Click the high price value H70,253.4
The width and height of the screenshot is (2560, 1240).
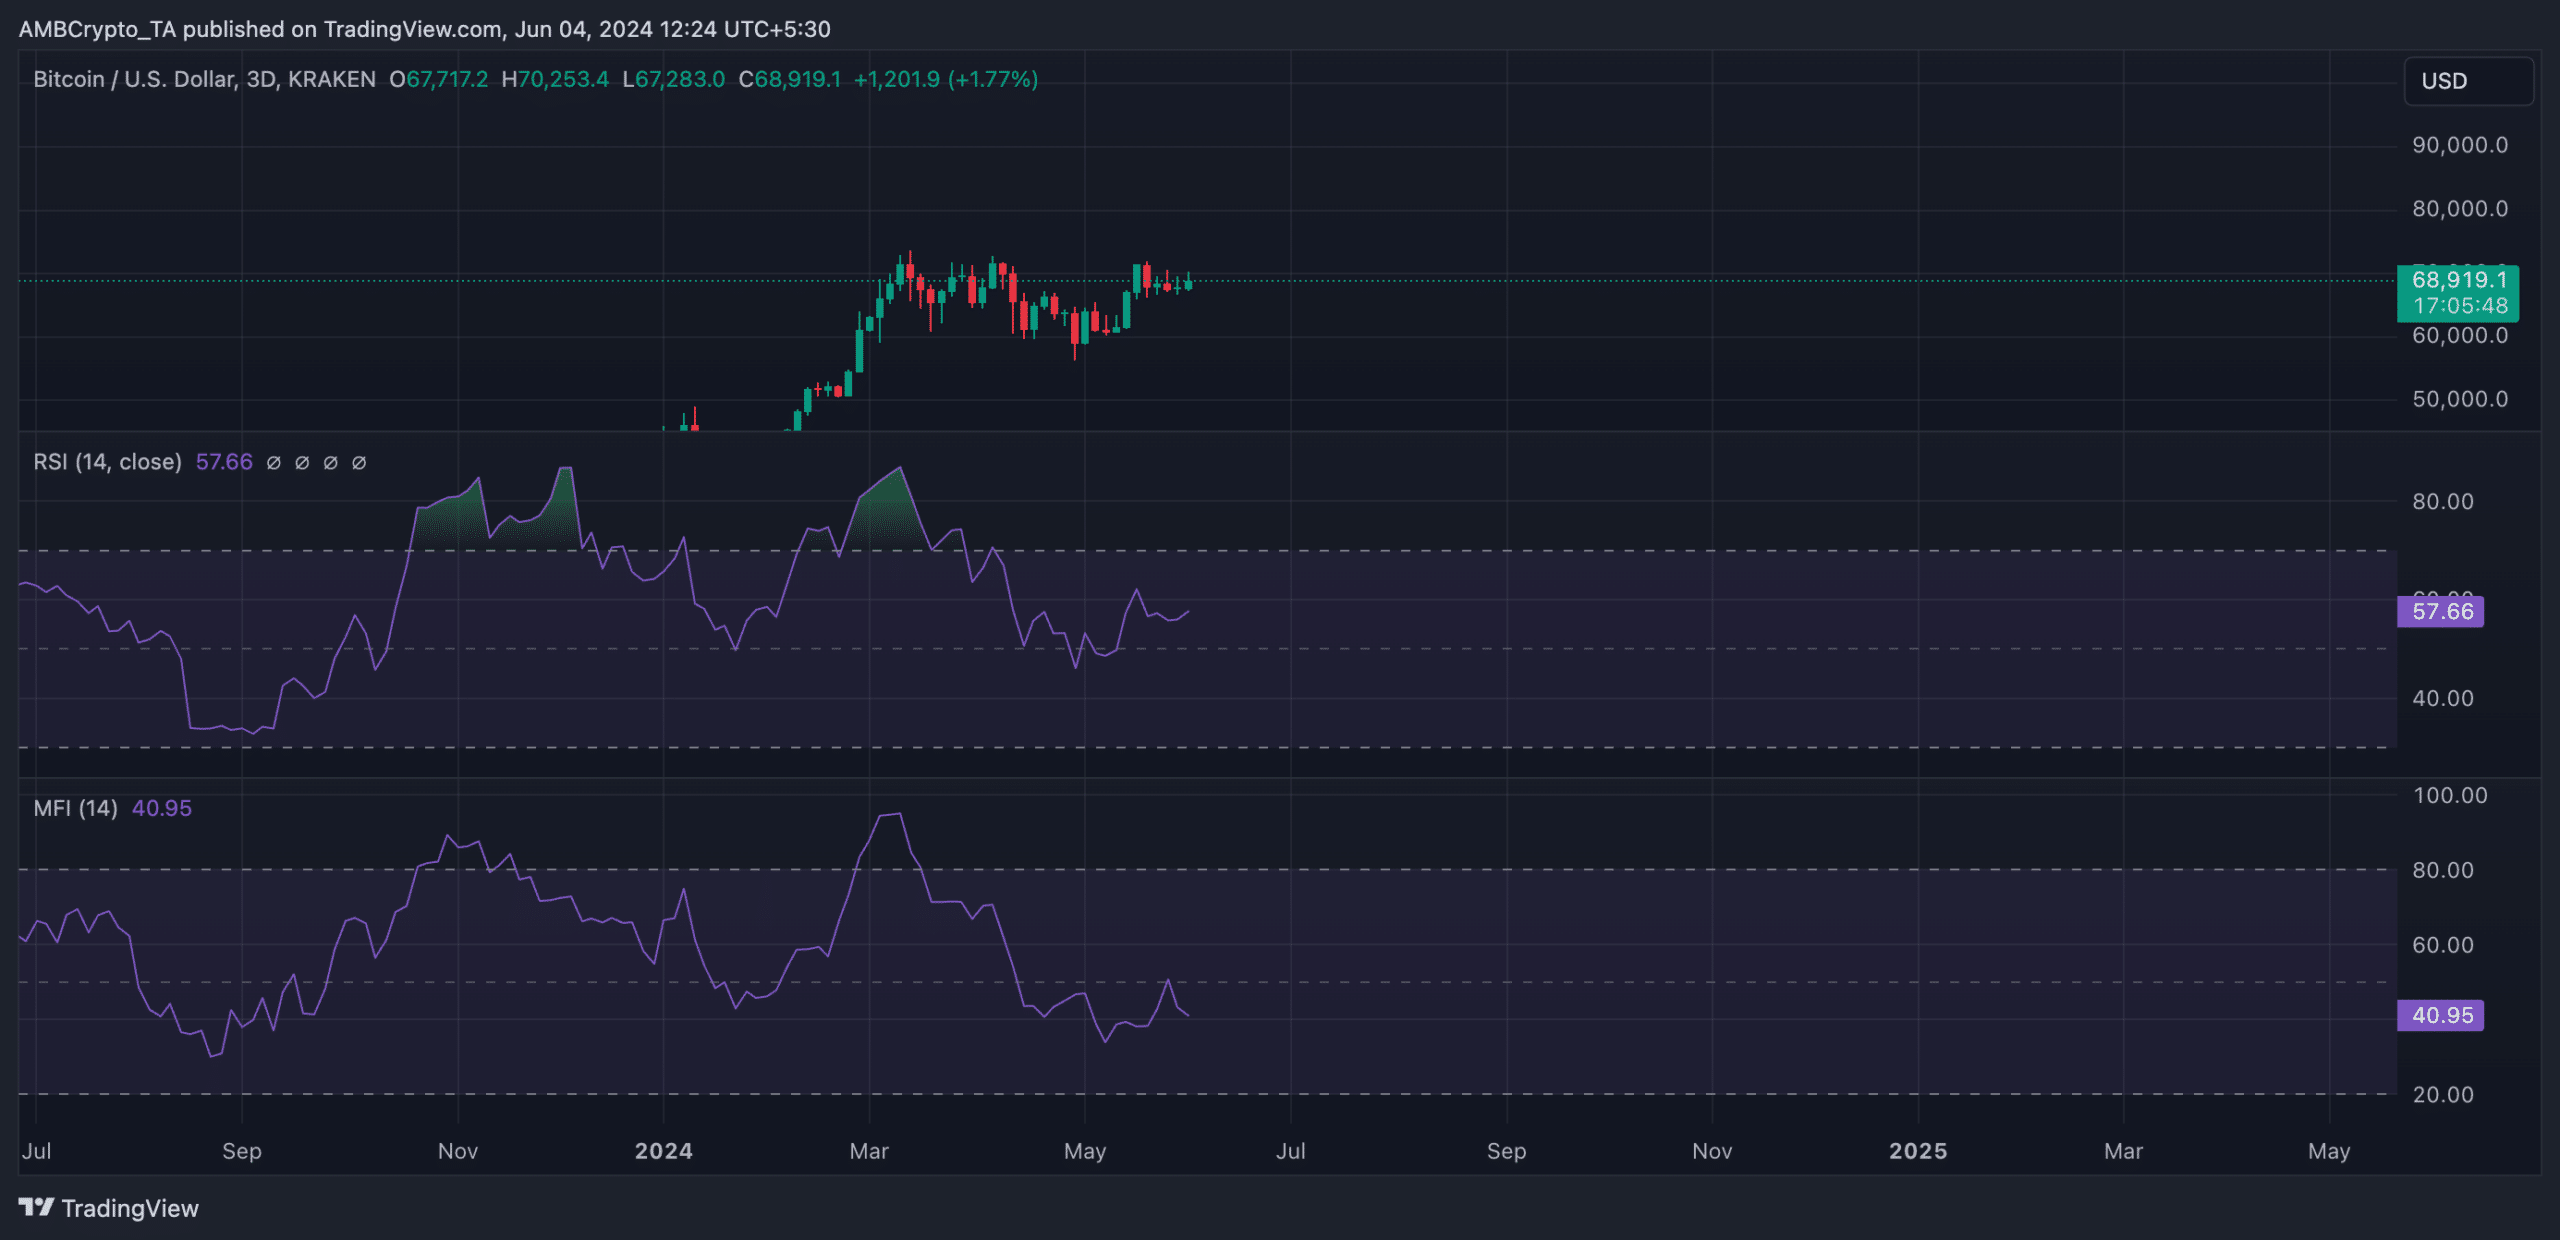click(x=555, y=79)
